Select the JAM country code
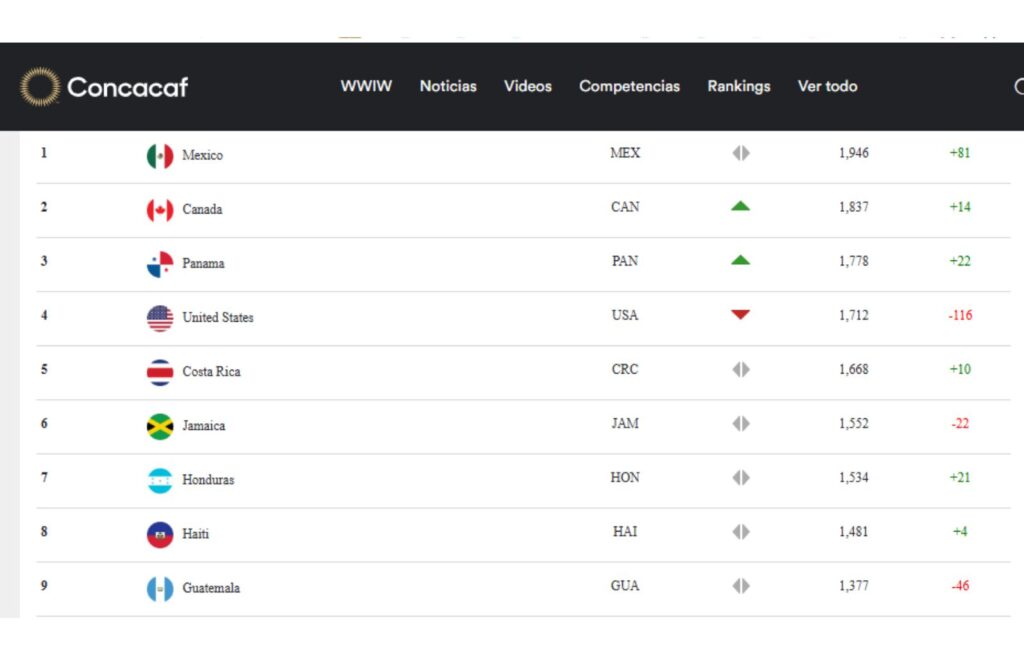 click(625, 424)
